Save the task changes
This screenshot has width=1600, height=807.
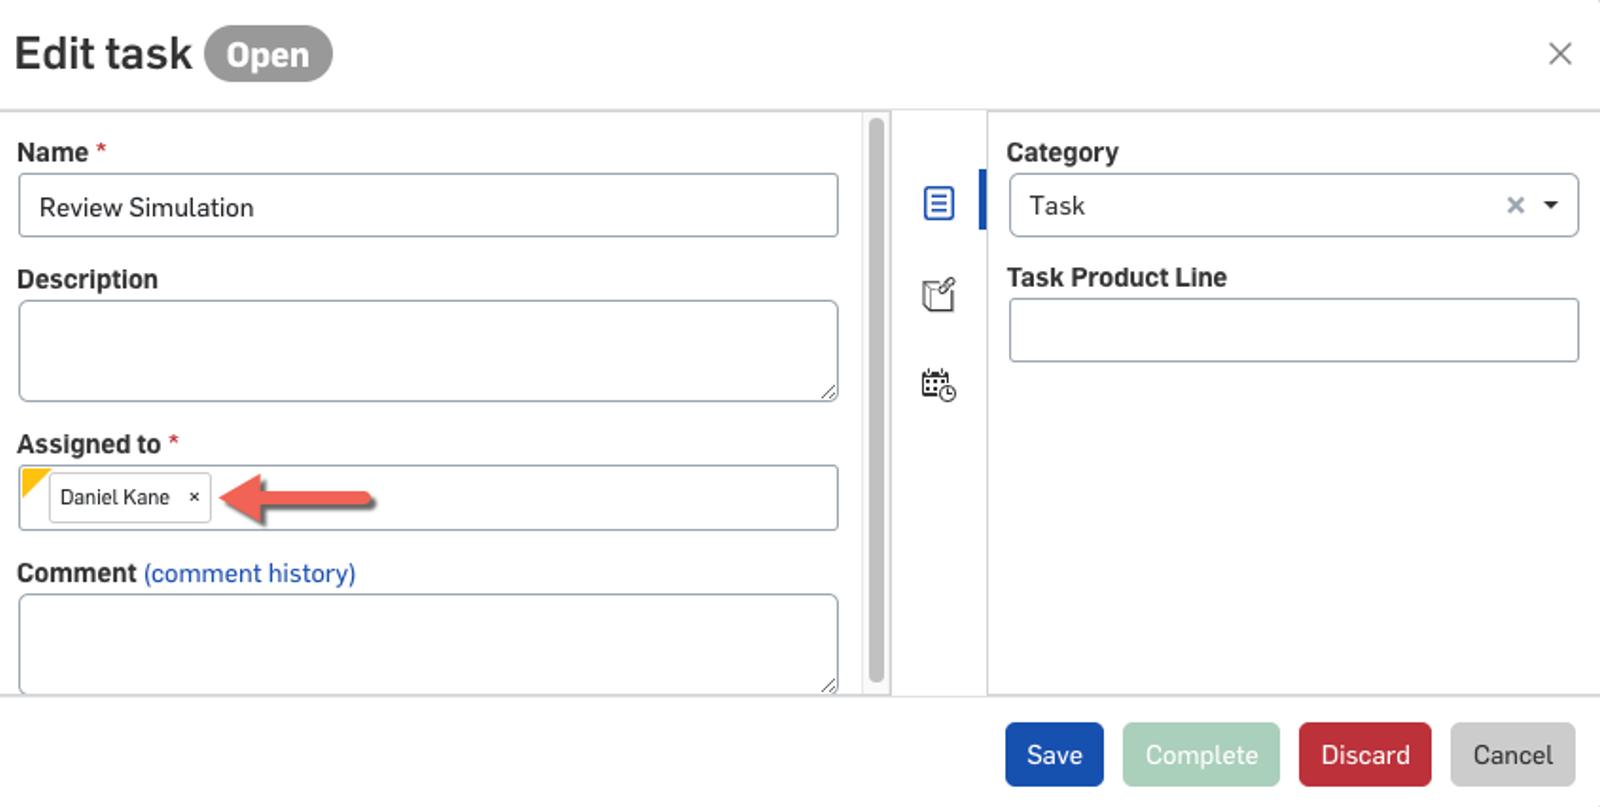coord(1054,755)
